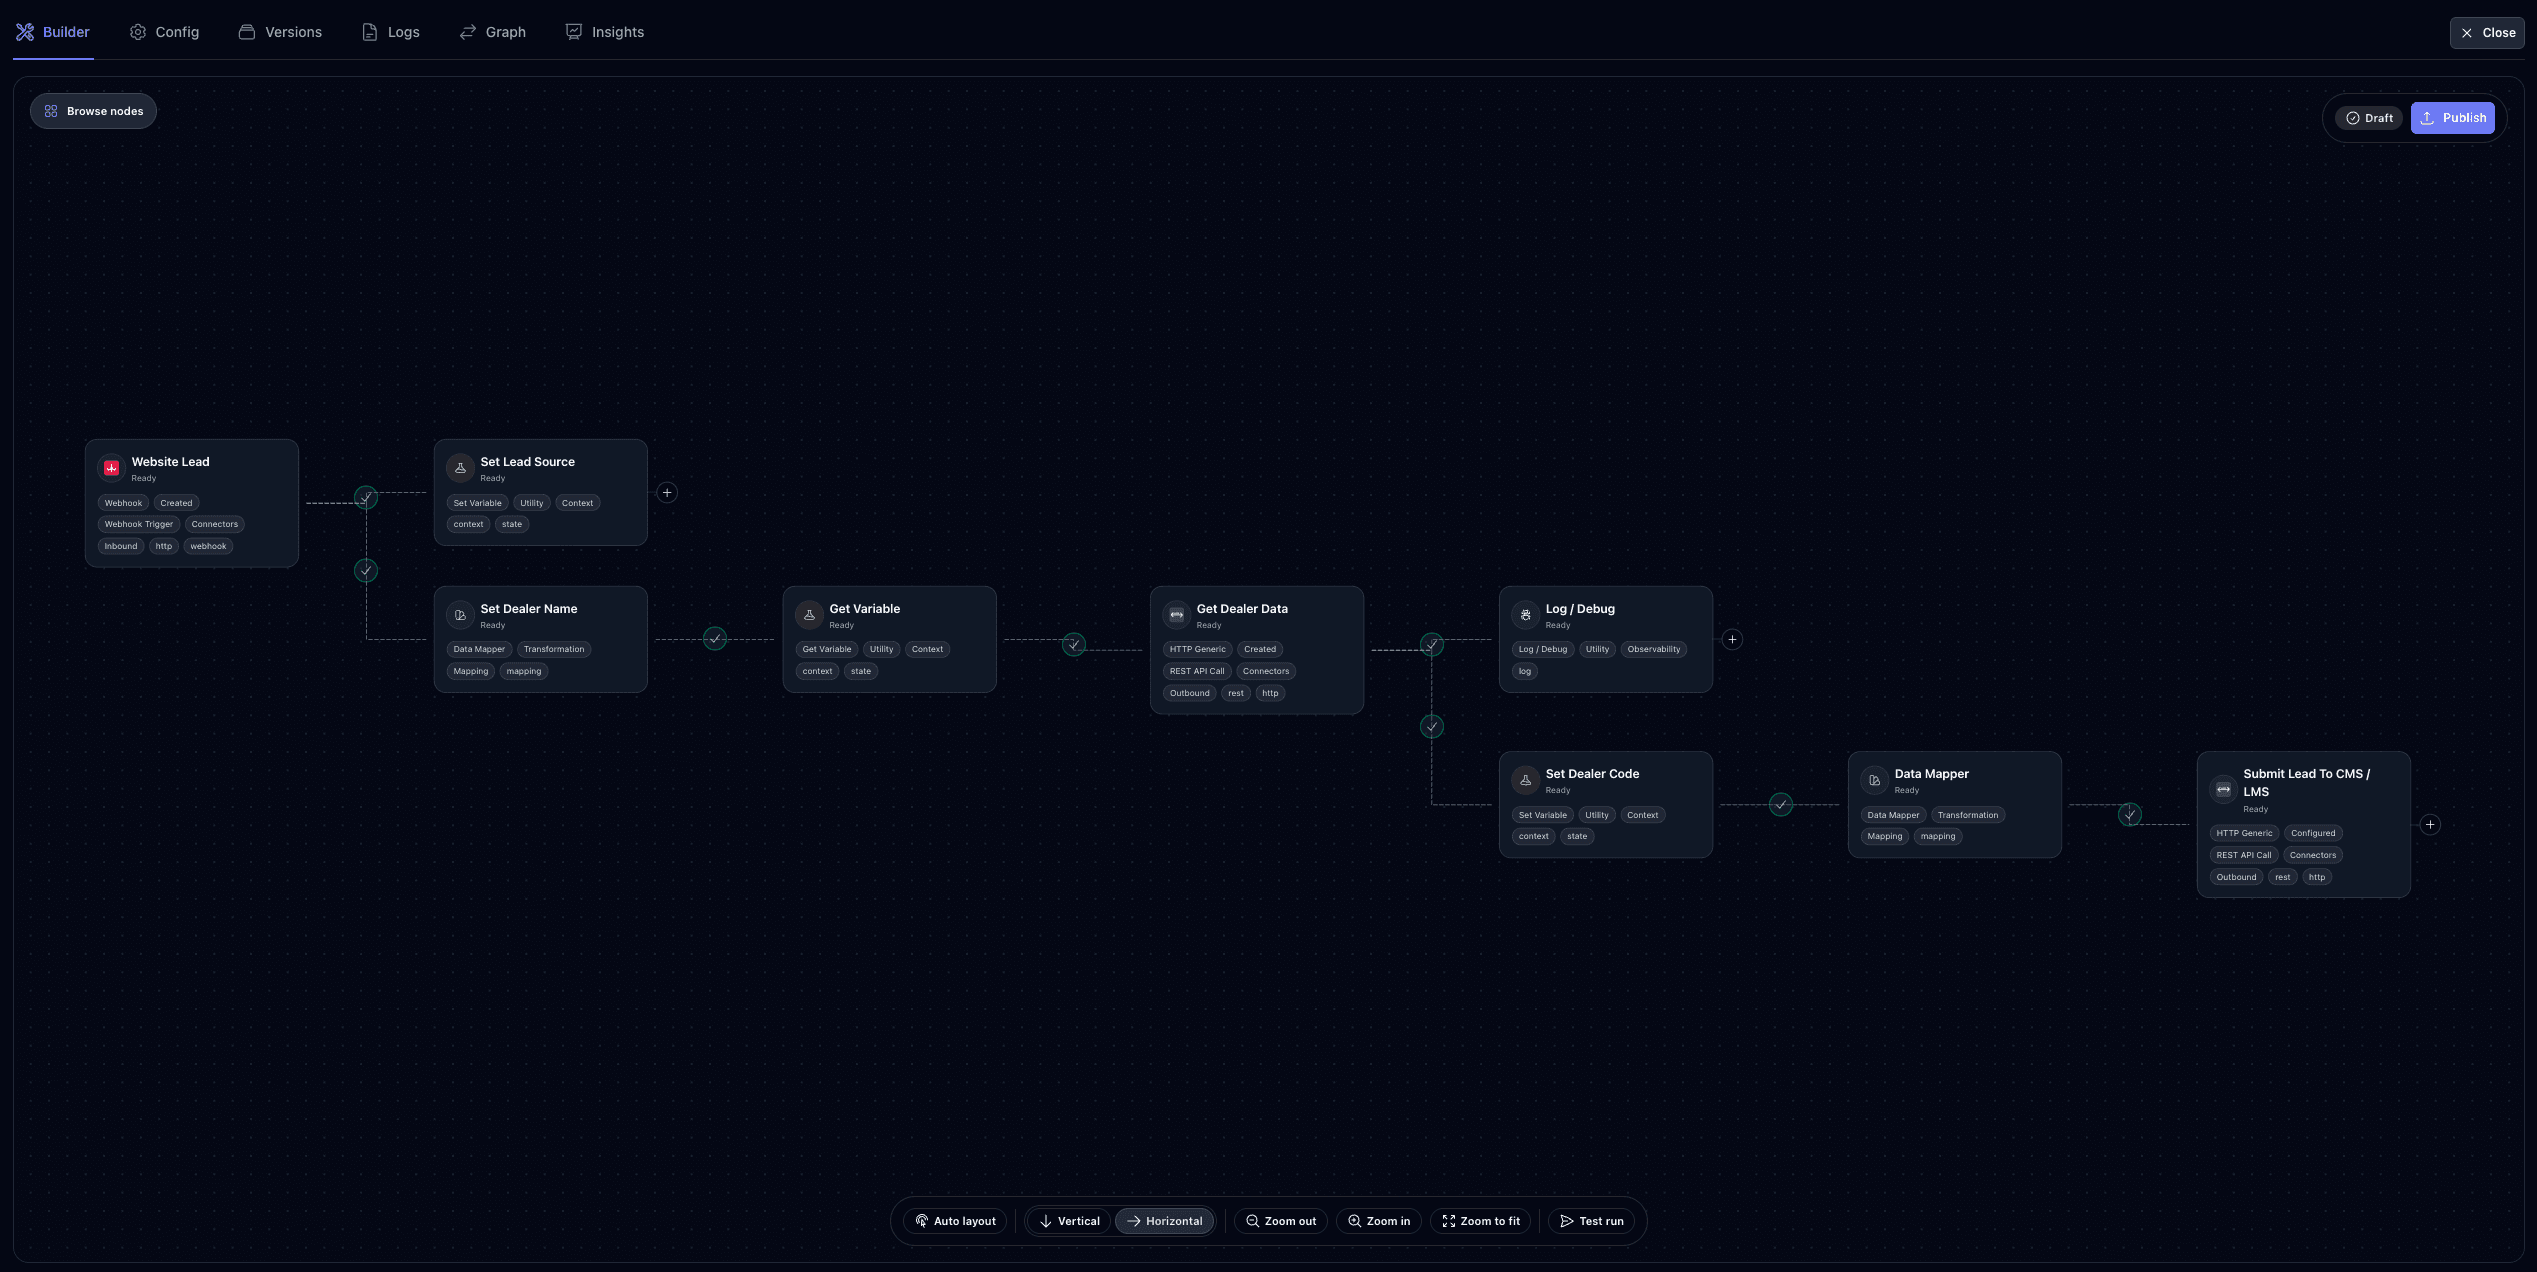Run Auto layout
The image size is (2537, 1272).
pos(955,1221)
